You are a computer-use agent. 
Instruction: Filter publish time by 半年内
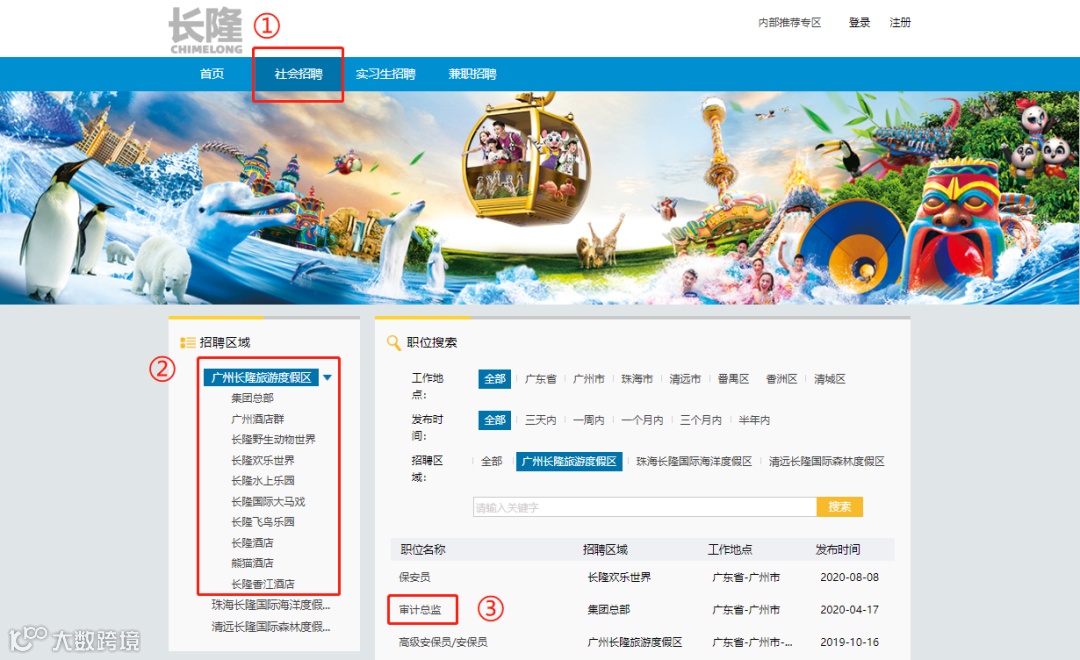point(754,420)
